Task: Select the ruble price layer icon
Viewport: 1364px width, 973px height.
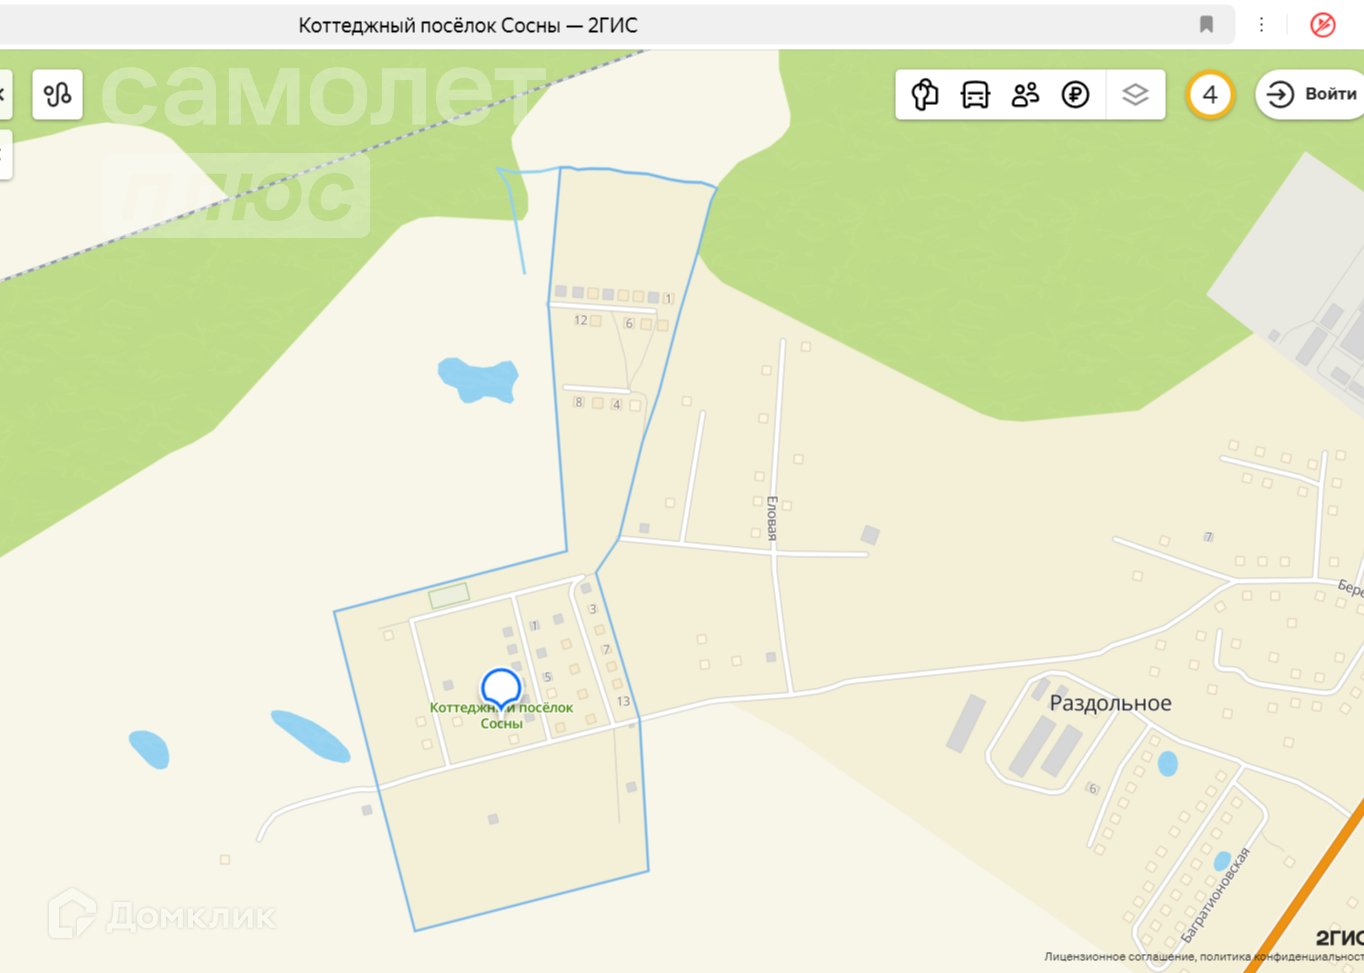Action: coord(1075,95)
